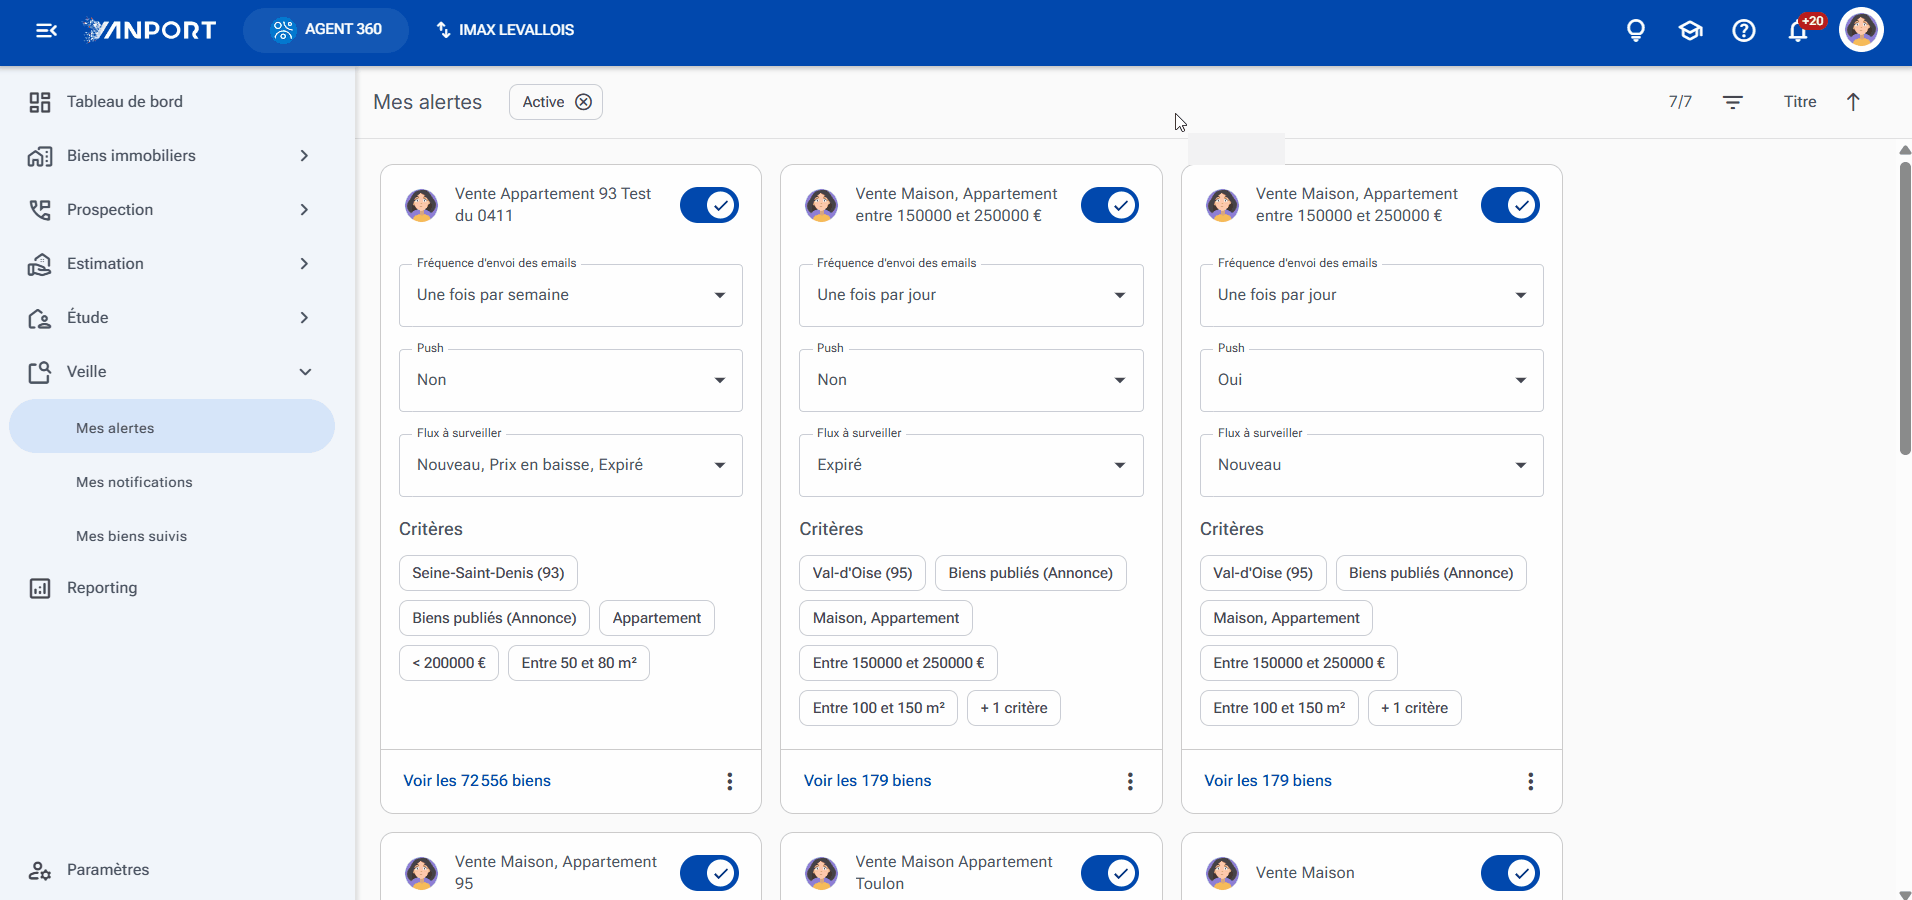The width and height of the screenshot is (1912, 900).
Task: Click the Voir les 72 556 biens link
Action: tap(477, 781)
